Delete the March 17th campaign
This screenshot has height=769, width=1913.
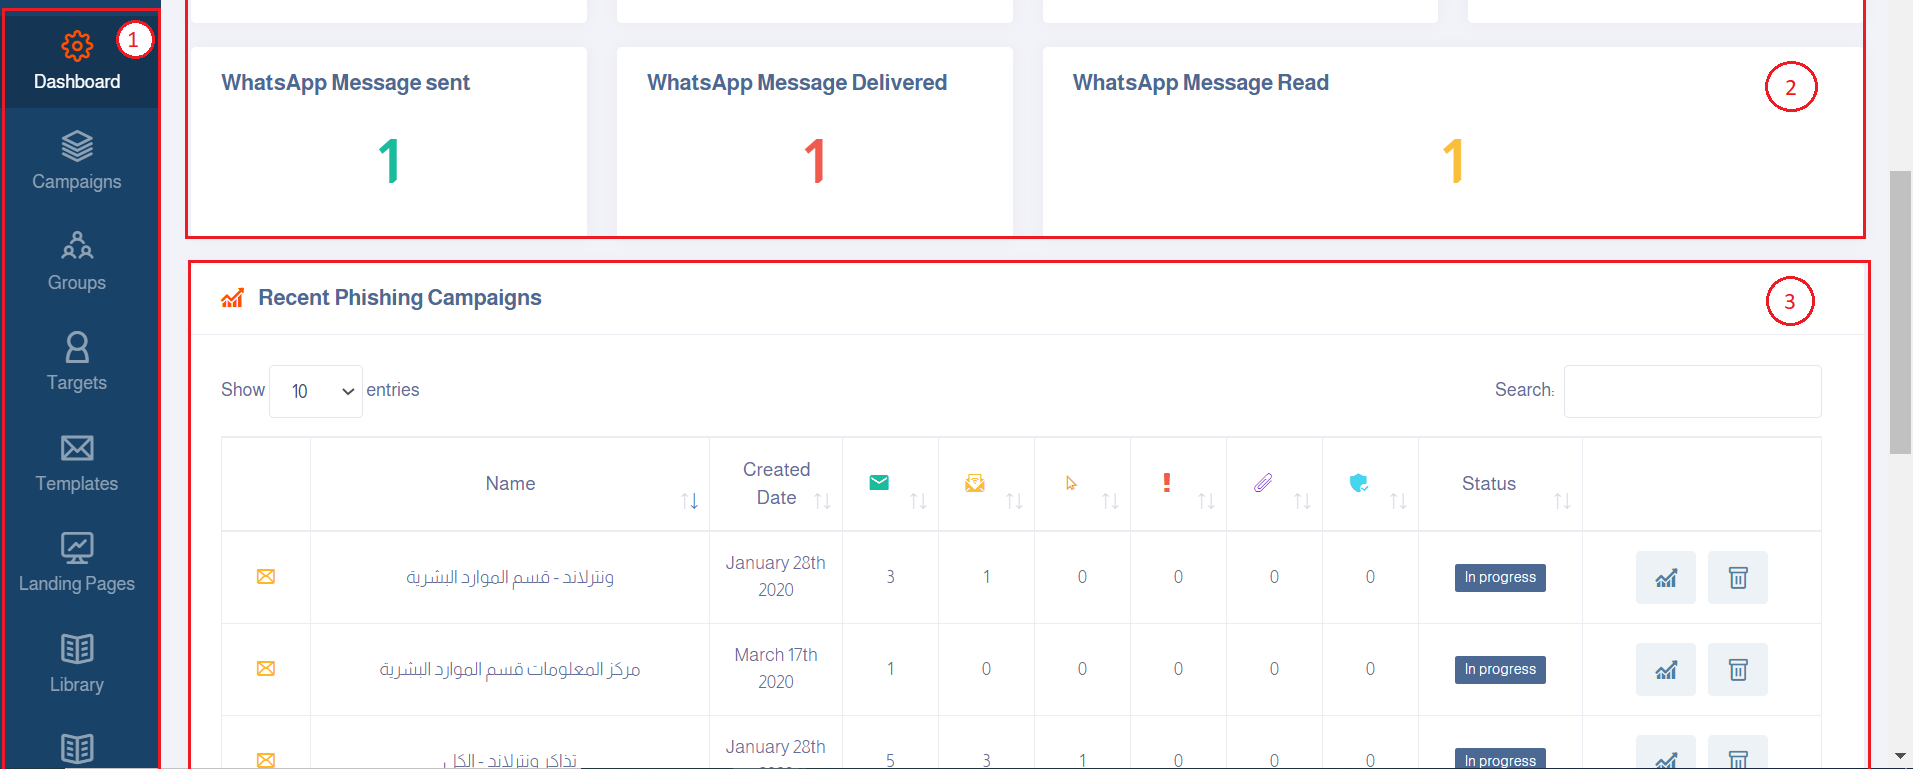1738,669
